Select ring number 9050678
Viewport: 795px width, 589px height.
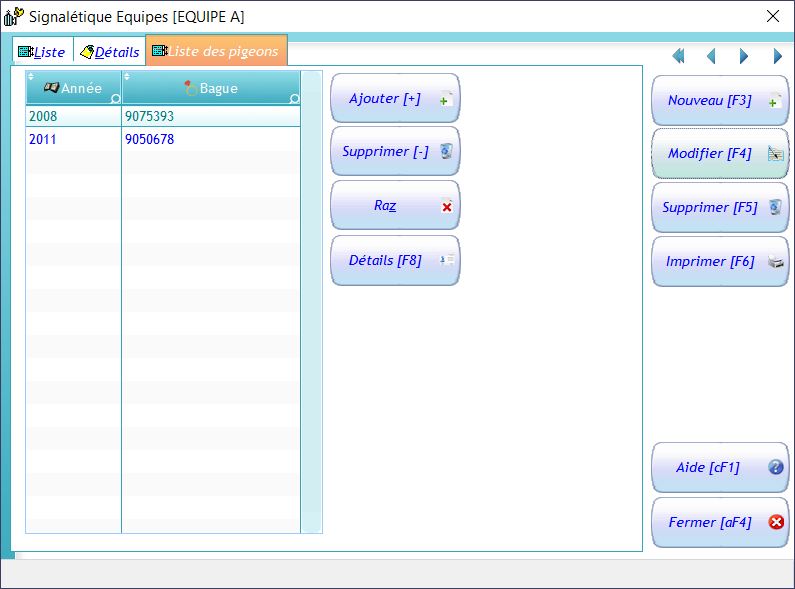(211, 139)
